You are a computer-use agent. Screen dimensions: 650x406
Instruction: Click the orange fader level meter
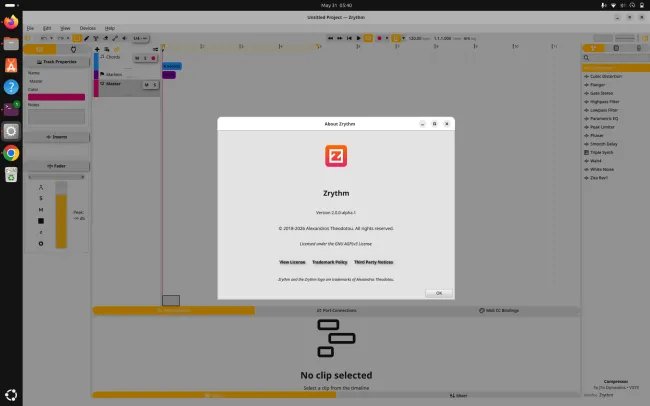(61, 215)
